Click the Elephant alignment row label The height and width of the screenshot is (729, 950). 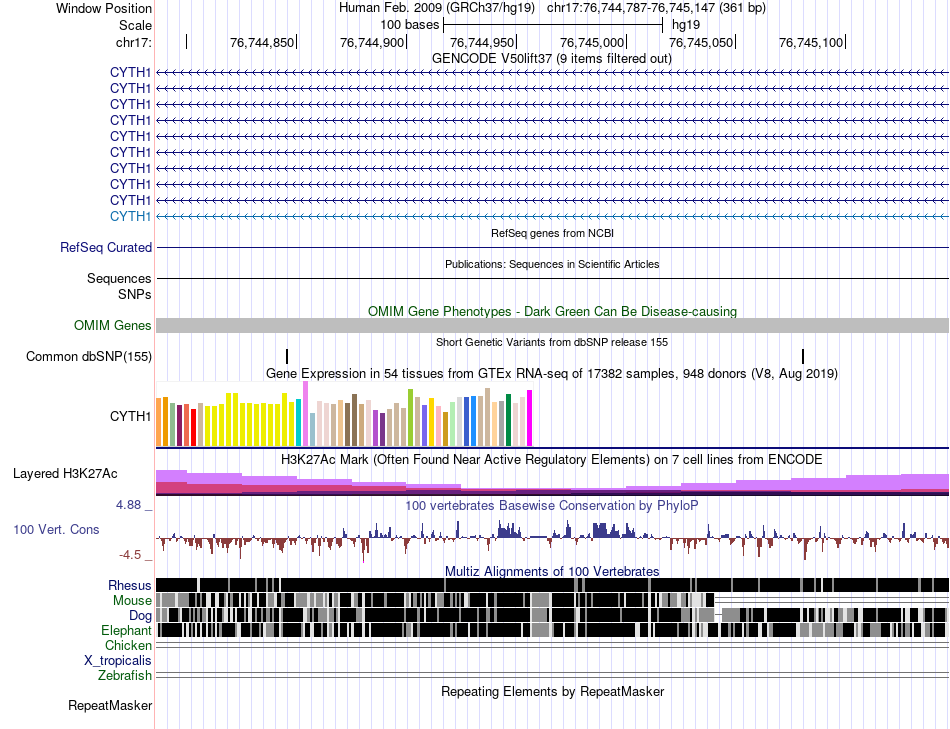click(x=126, y=630)
